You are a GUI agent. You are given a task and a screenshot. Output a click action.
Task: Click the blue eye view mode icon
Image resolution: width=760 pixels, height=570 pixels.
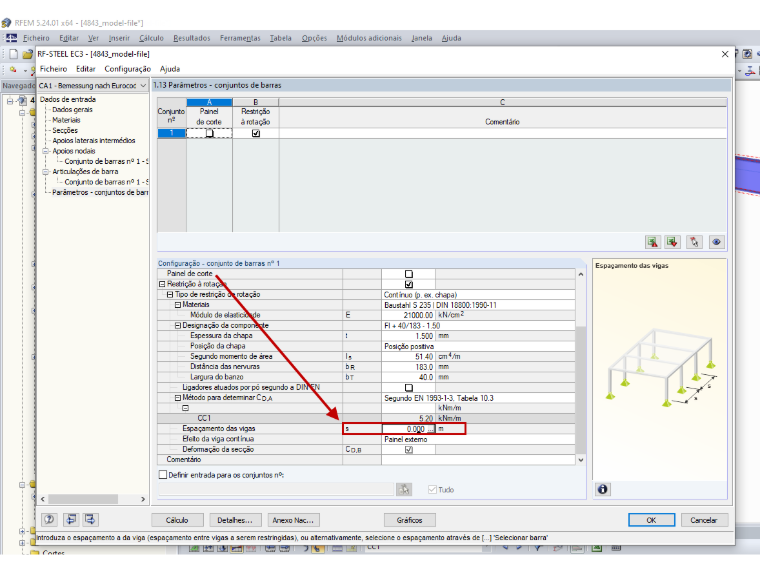(716, 242)
